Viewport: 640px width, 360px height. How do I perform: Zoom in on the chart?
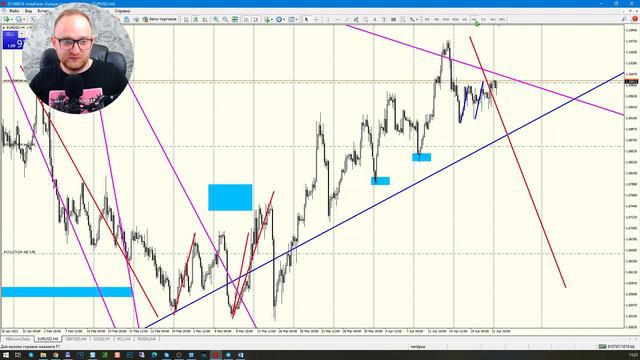point(216,19)
